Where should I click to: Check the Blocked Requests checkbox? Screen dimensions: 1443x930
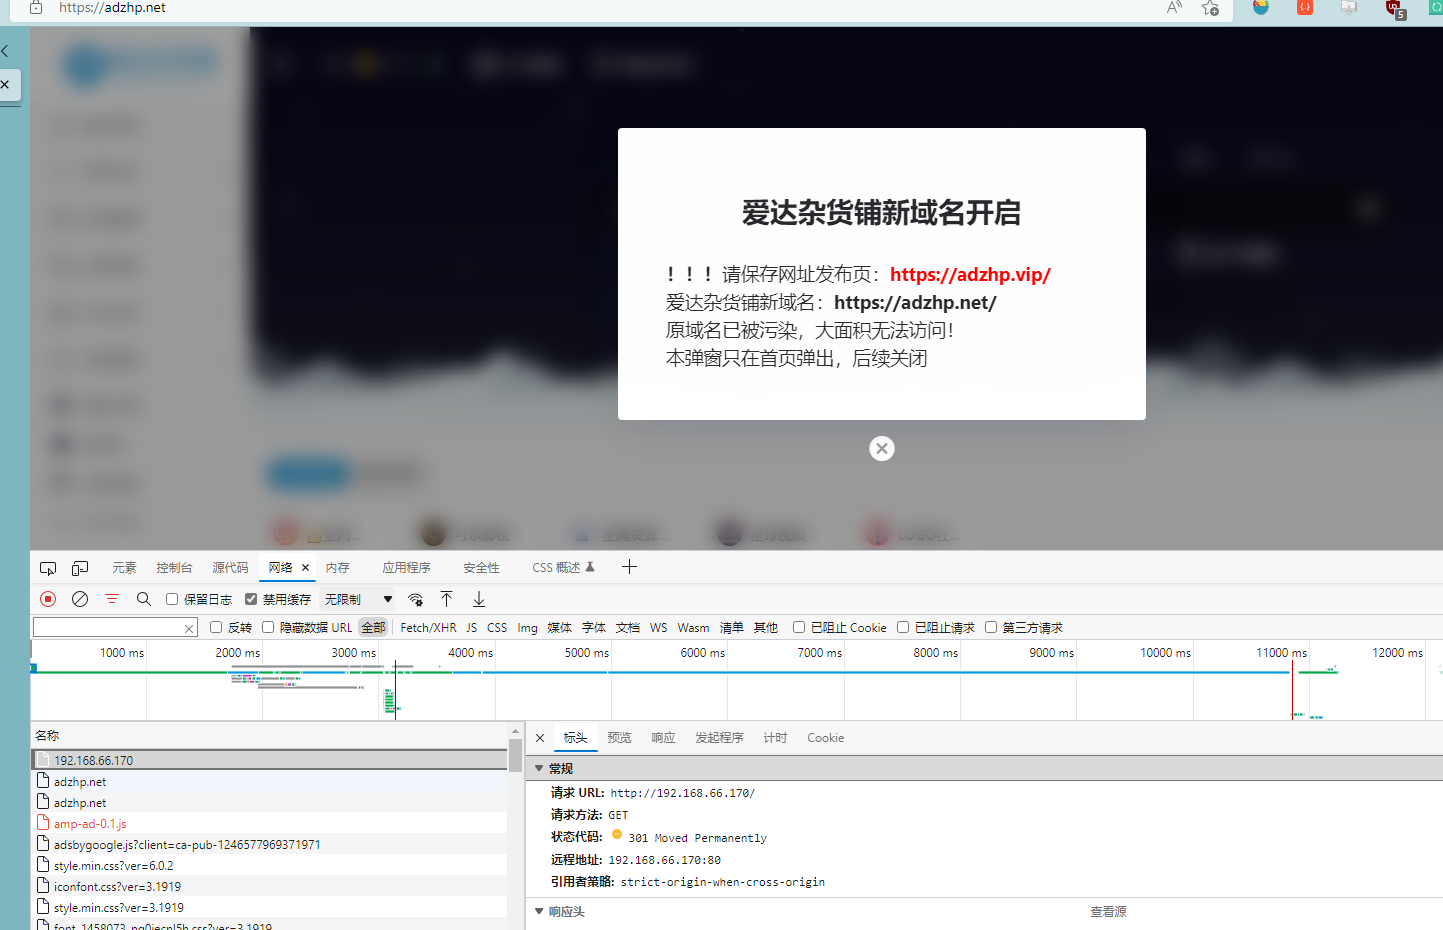[903, 627]
